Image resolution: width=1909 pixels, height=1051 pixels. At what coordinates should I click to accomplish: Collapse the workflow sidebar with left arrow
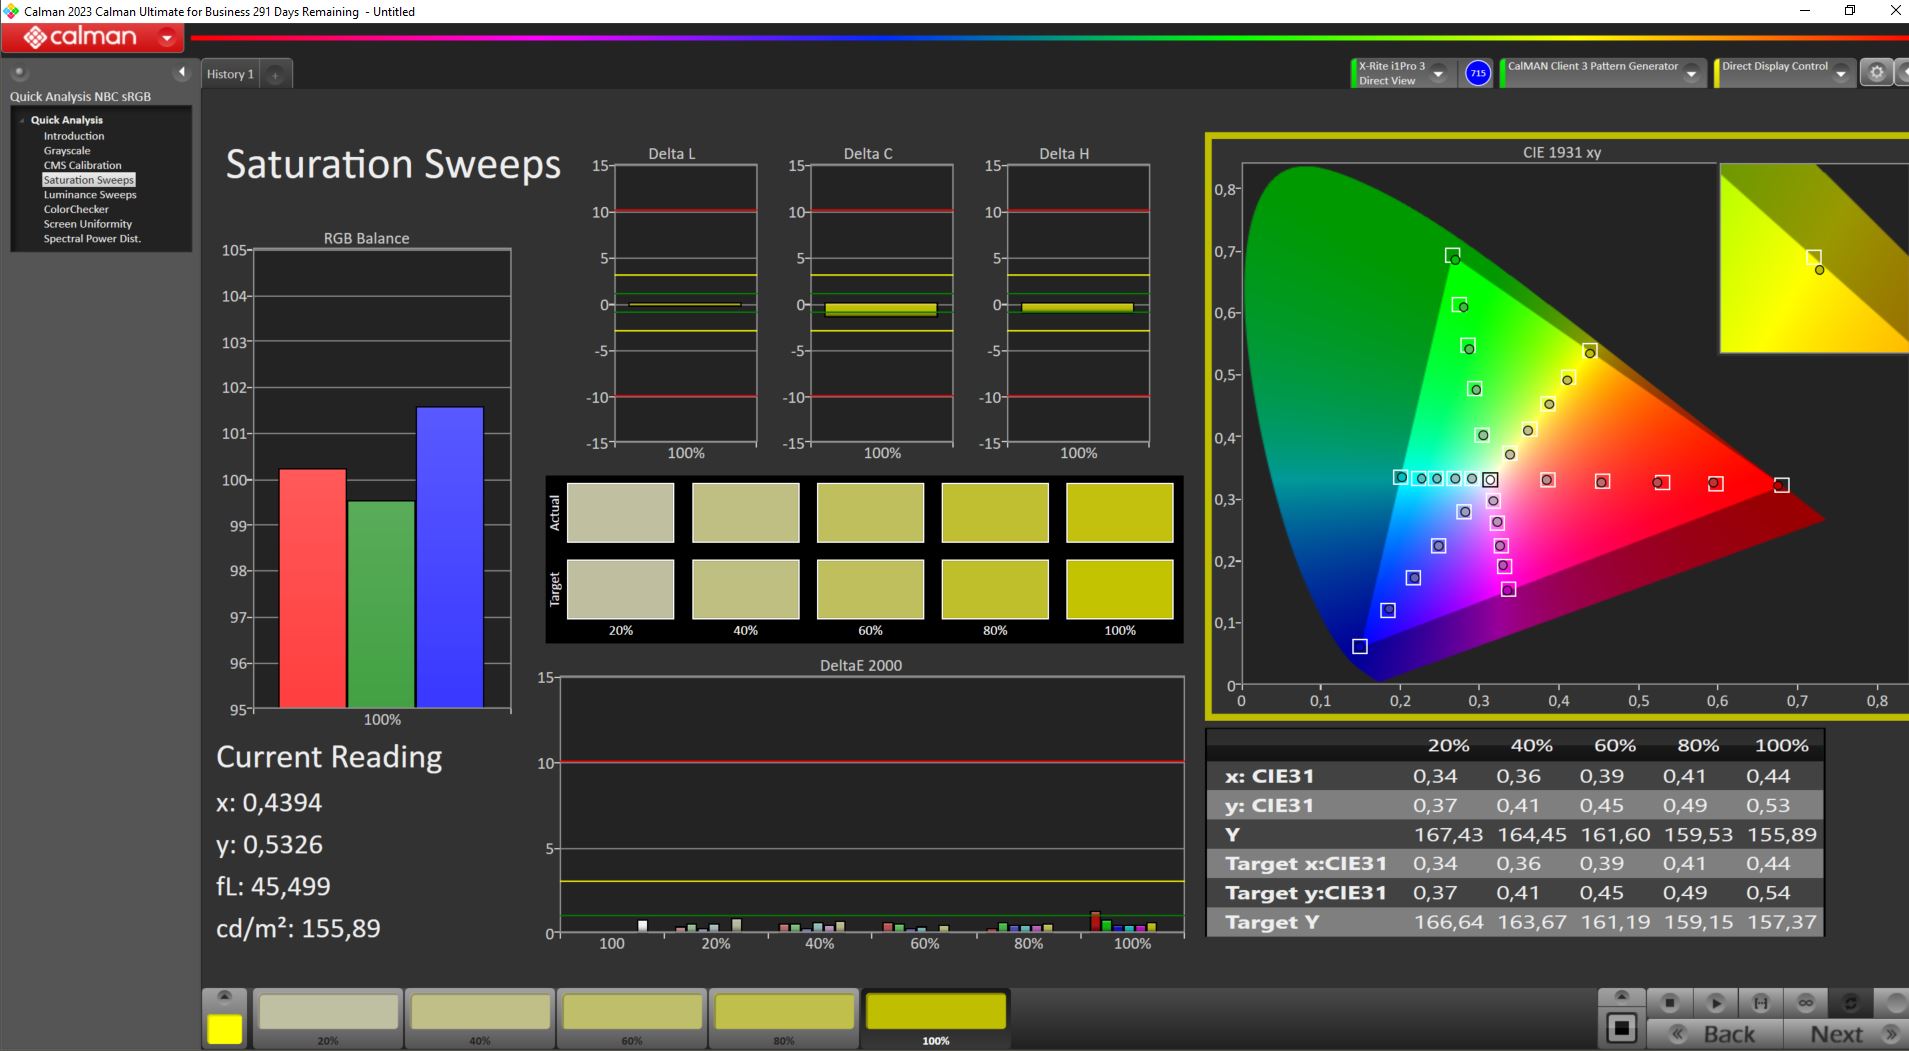pos(181,72)
